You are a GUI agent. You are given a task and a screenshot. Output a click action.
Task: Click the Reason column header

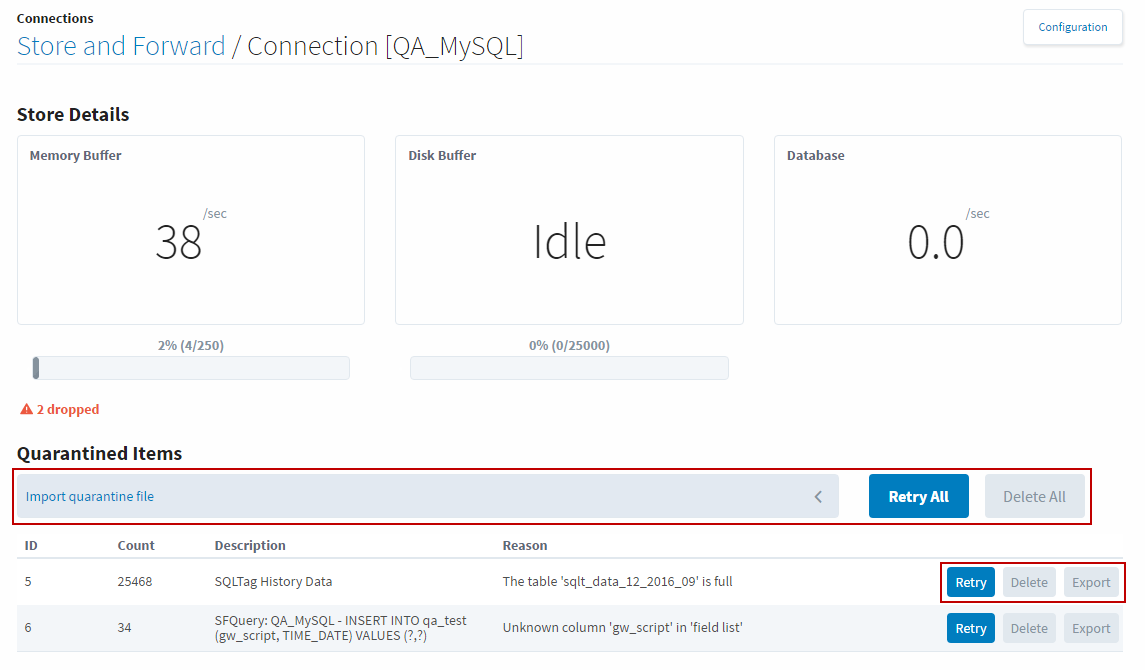pos(525,545)
